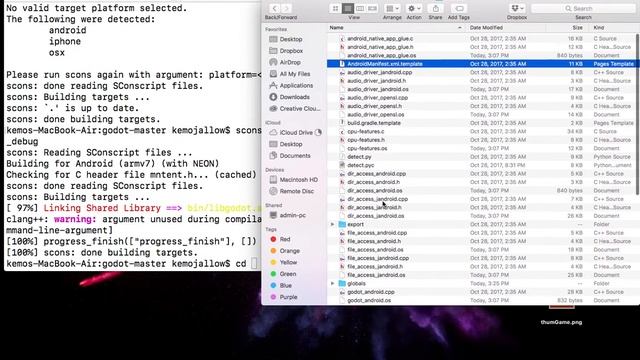The width and height of the screenshot is (640, 360).
Task: Select cpu-features.h file
Action: click(x=481, y=140)
